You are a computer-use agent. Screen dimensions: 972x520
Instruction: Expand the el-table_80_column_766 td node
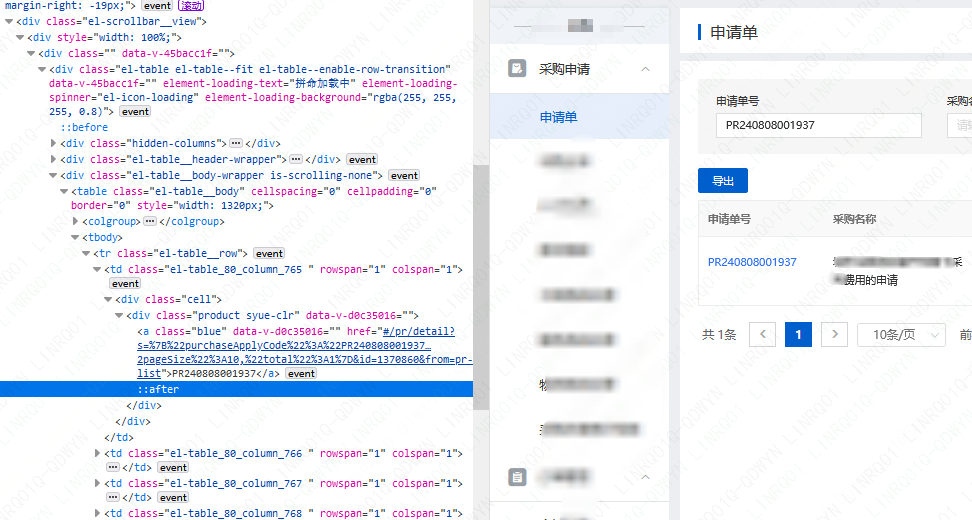pyautogui.click(x=97, y=454)
